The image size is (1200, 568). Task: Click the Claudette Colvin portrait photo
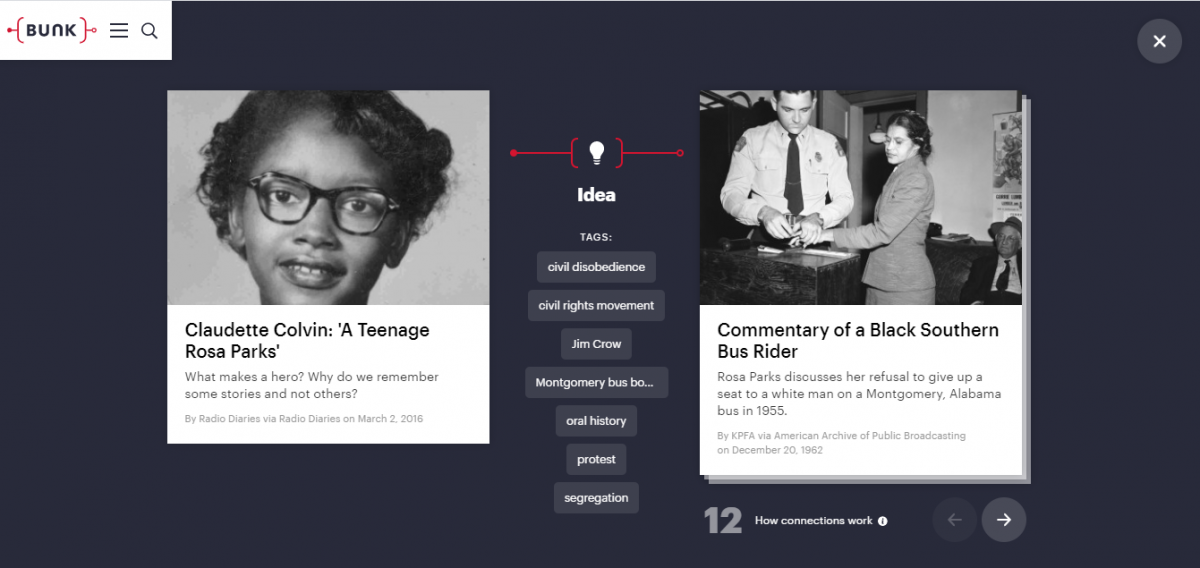[328, 198]
